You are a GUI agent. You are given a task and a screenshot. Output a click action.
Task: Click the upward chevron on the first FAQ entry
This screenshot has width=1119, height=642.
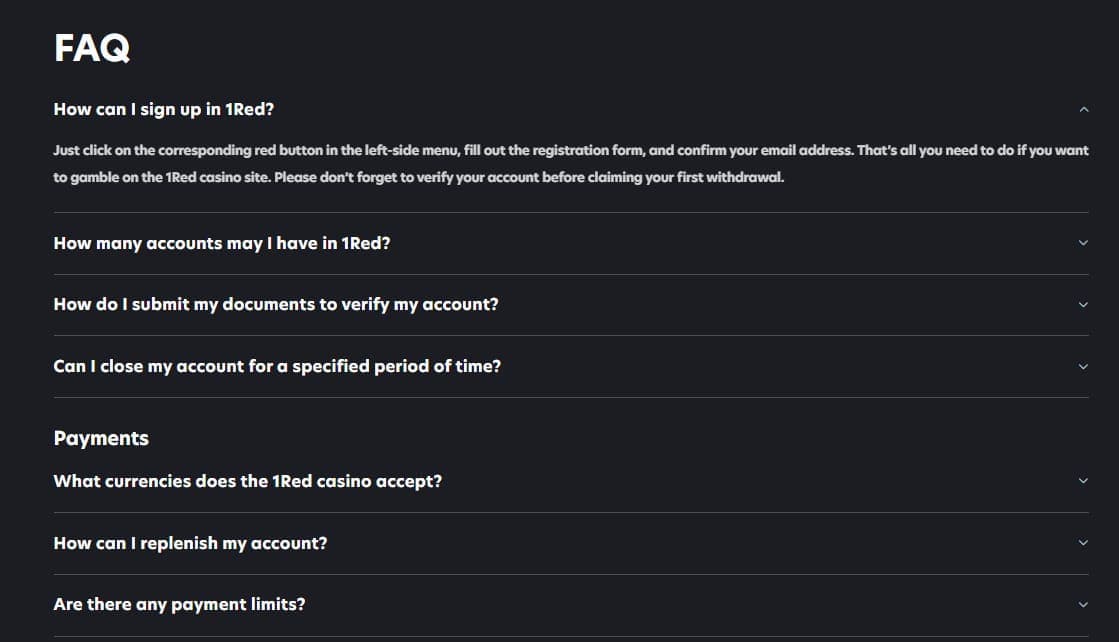(1084, 108)
